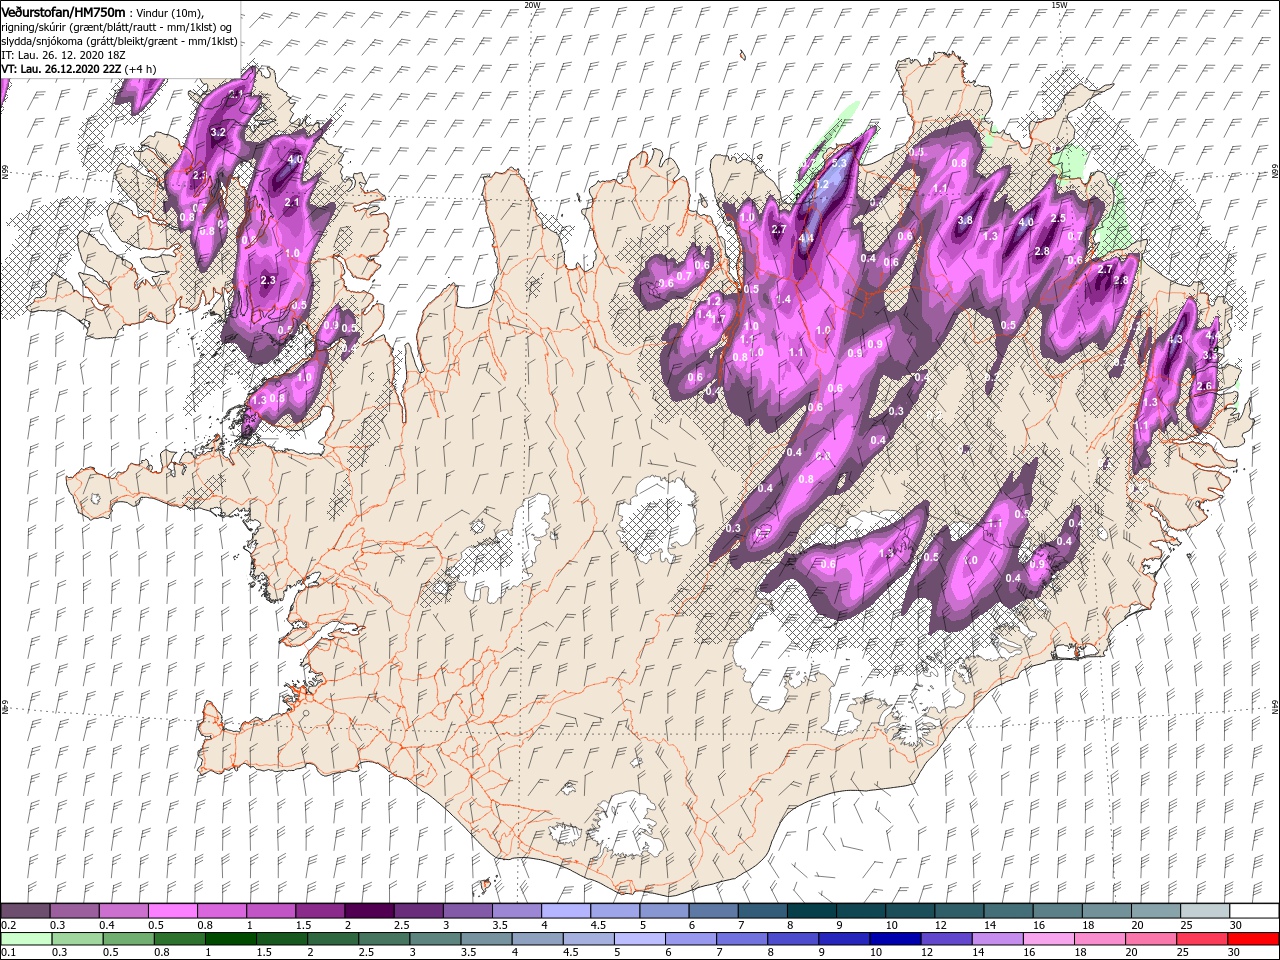The height and width of the screenshot is (960, 1280).
Task: Click the bright red swatch ending the legend
Action: (1254, 940)
